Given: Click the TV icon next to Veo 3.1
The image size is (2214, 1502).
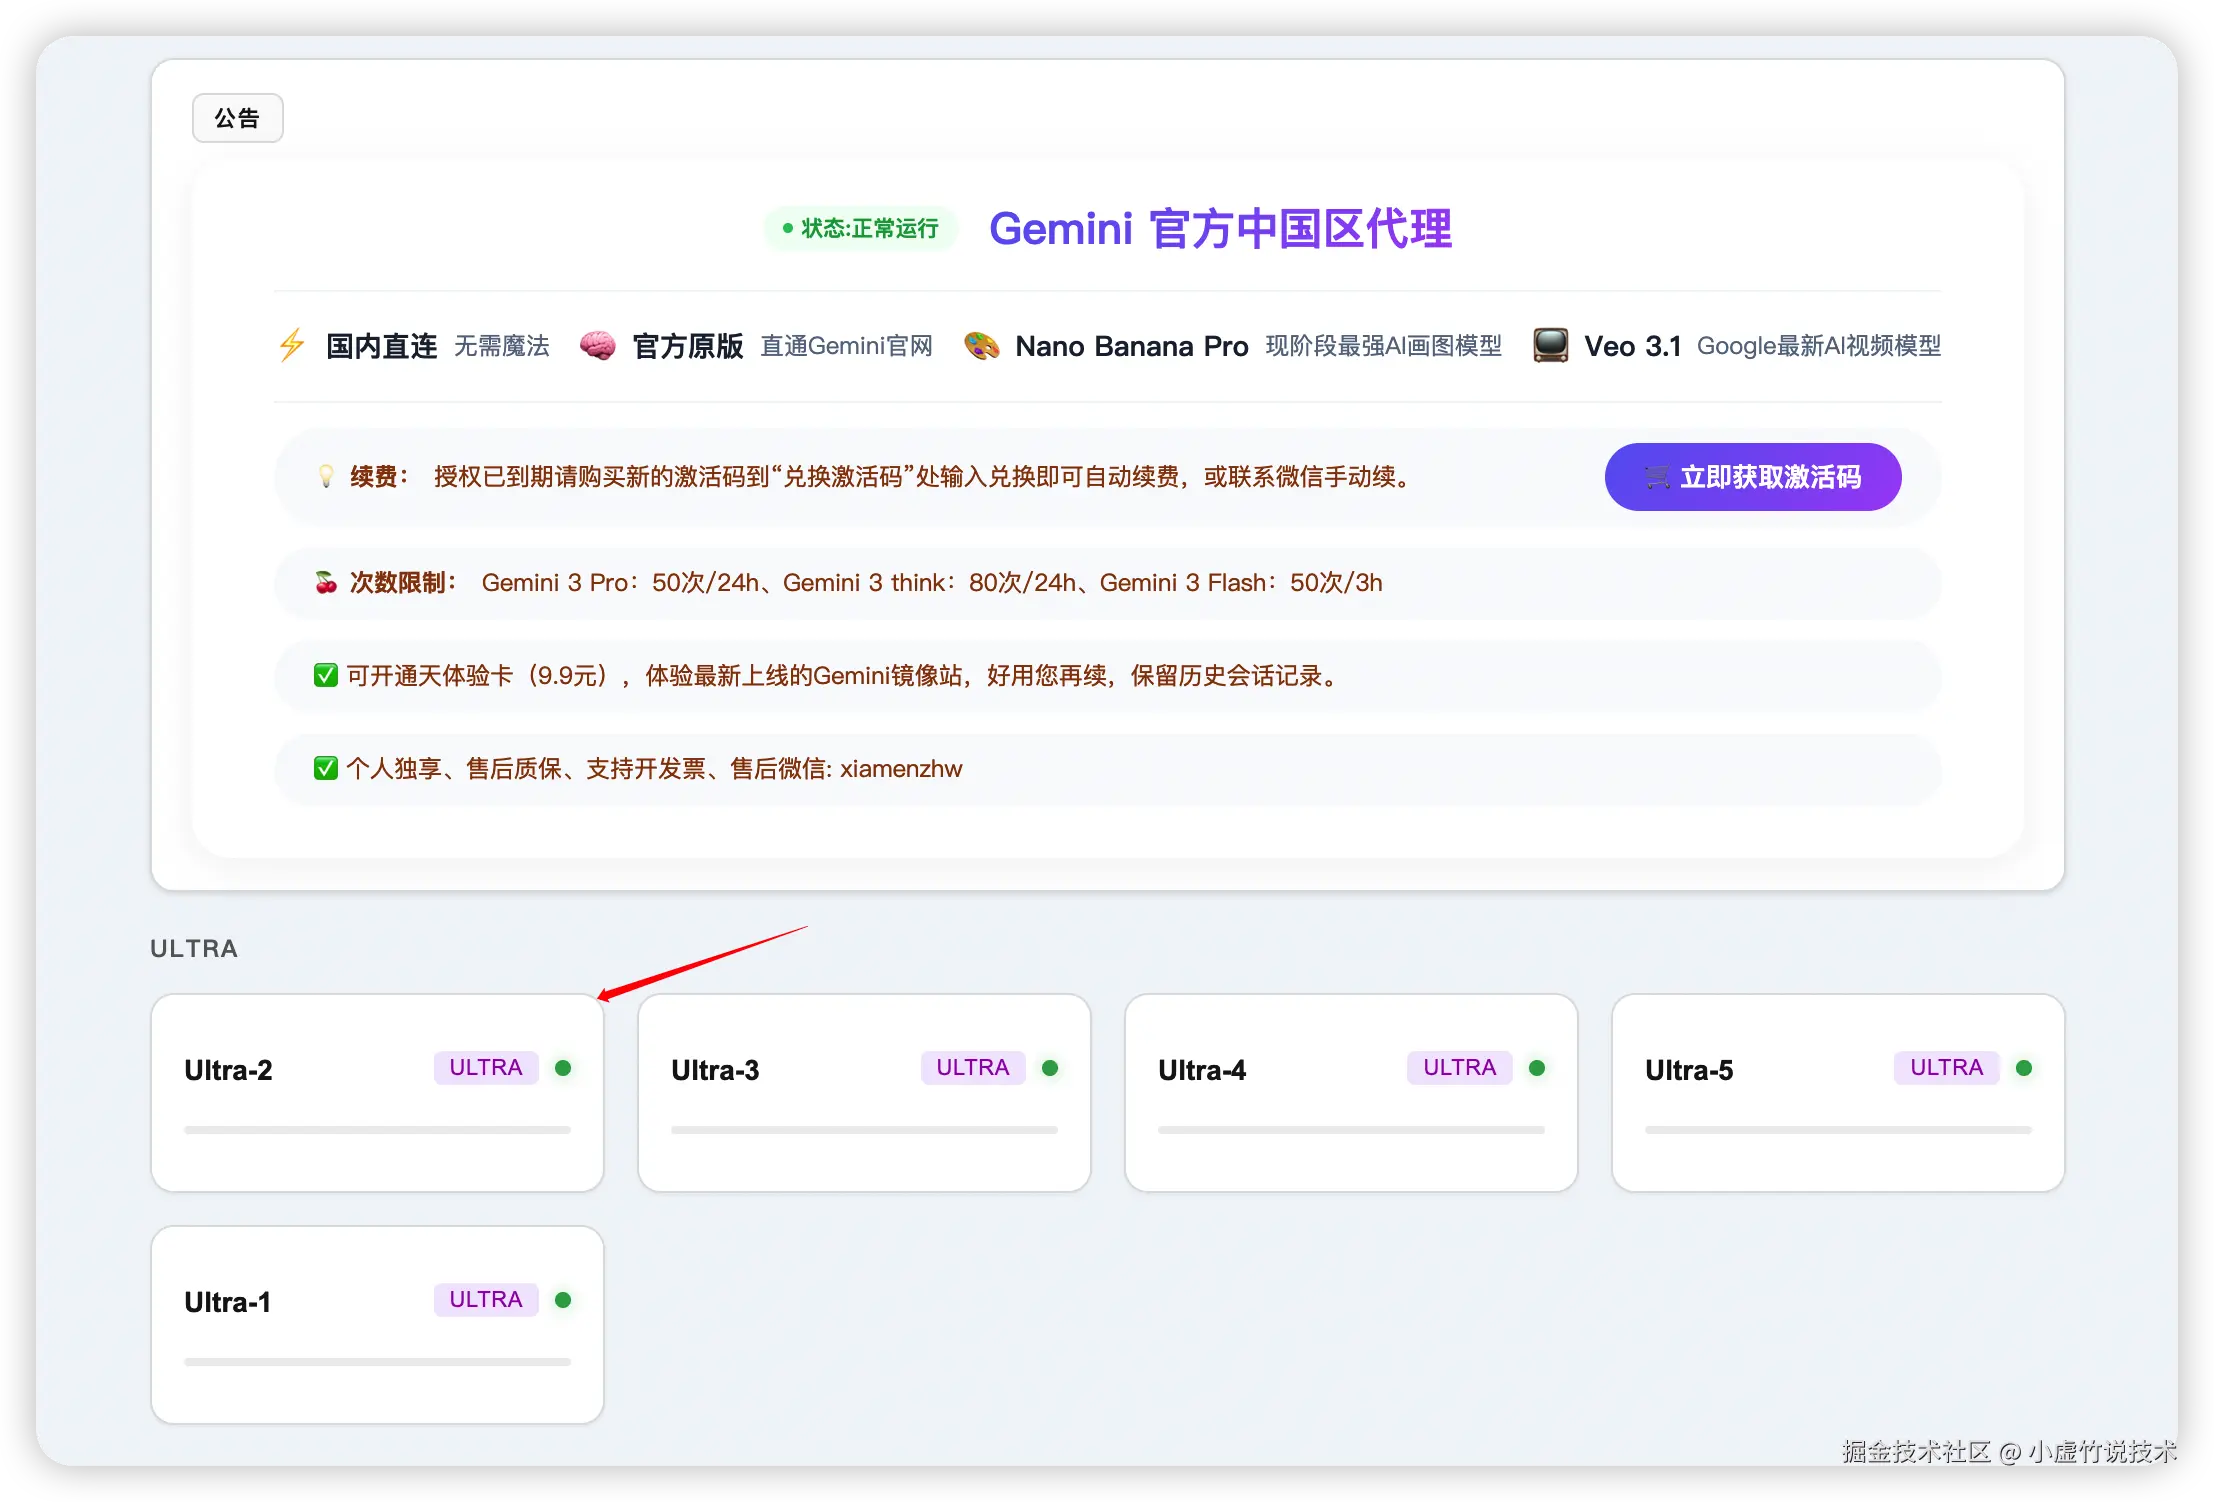Looking at the screenshot, I should click(1549, 345).
